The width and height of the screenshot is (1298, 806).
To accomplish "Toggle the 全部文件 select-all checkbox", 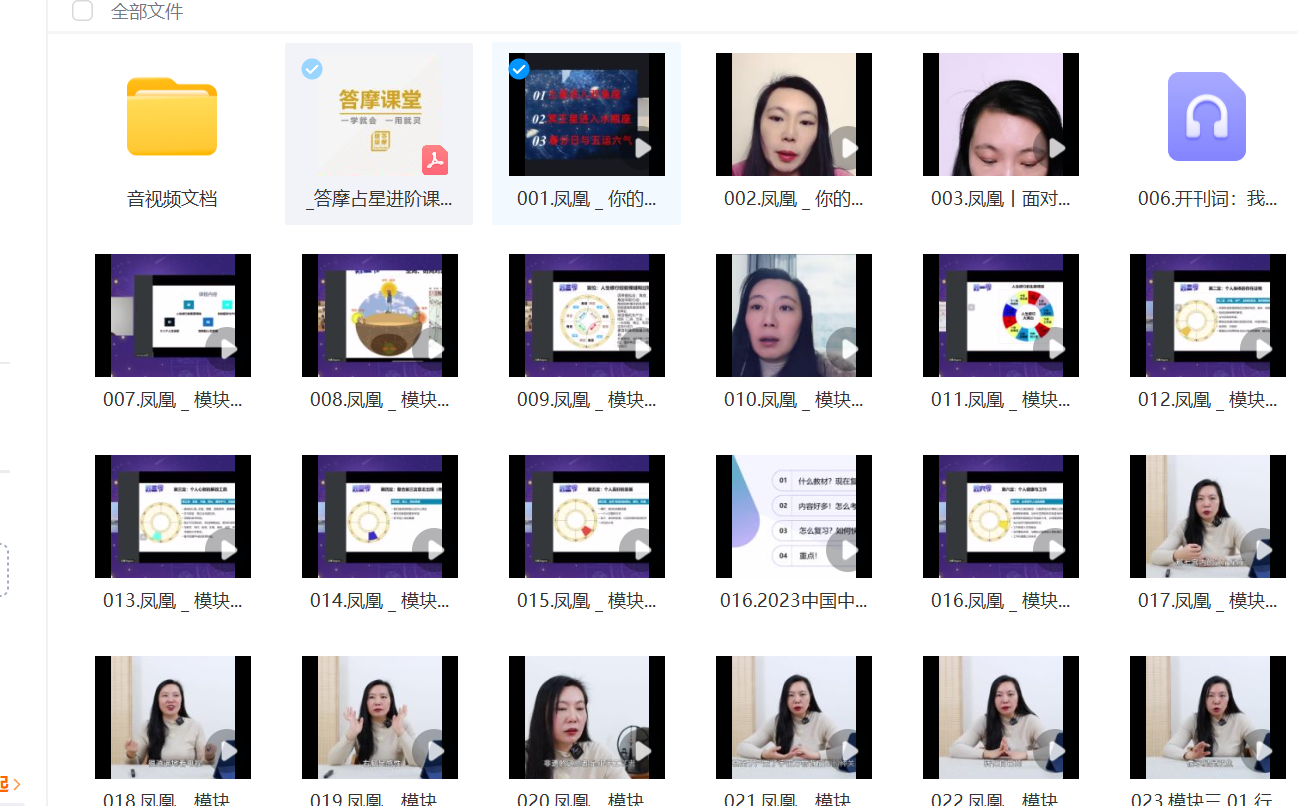I will pyautogui.click(x=83, y=12).
